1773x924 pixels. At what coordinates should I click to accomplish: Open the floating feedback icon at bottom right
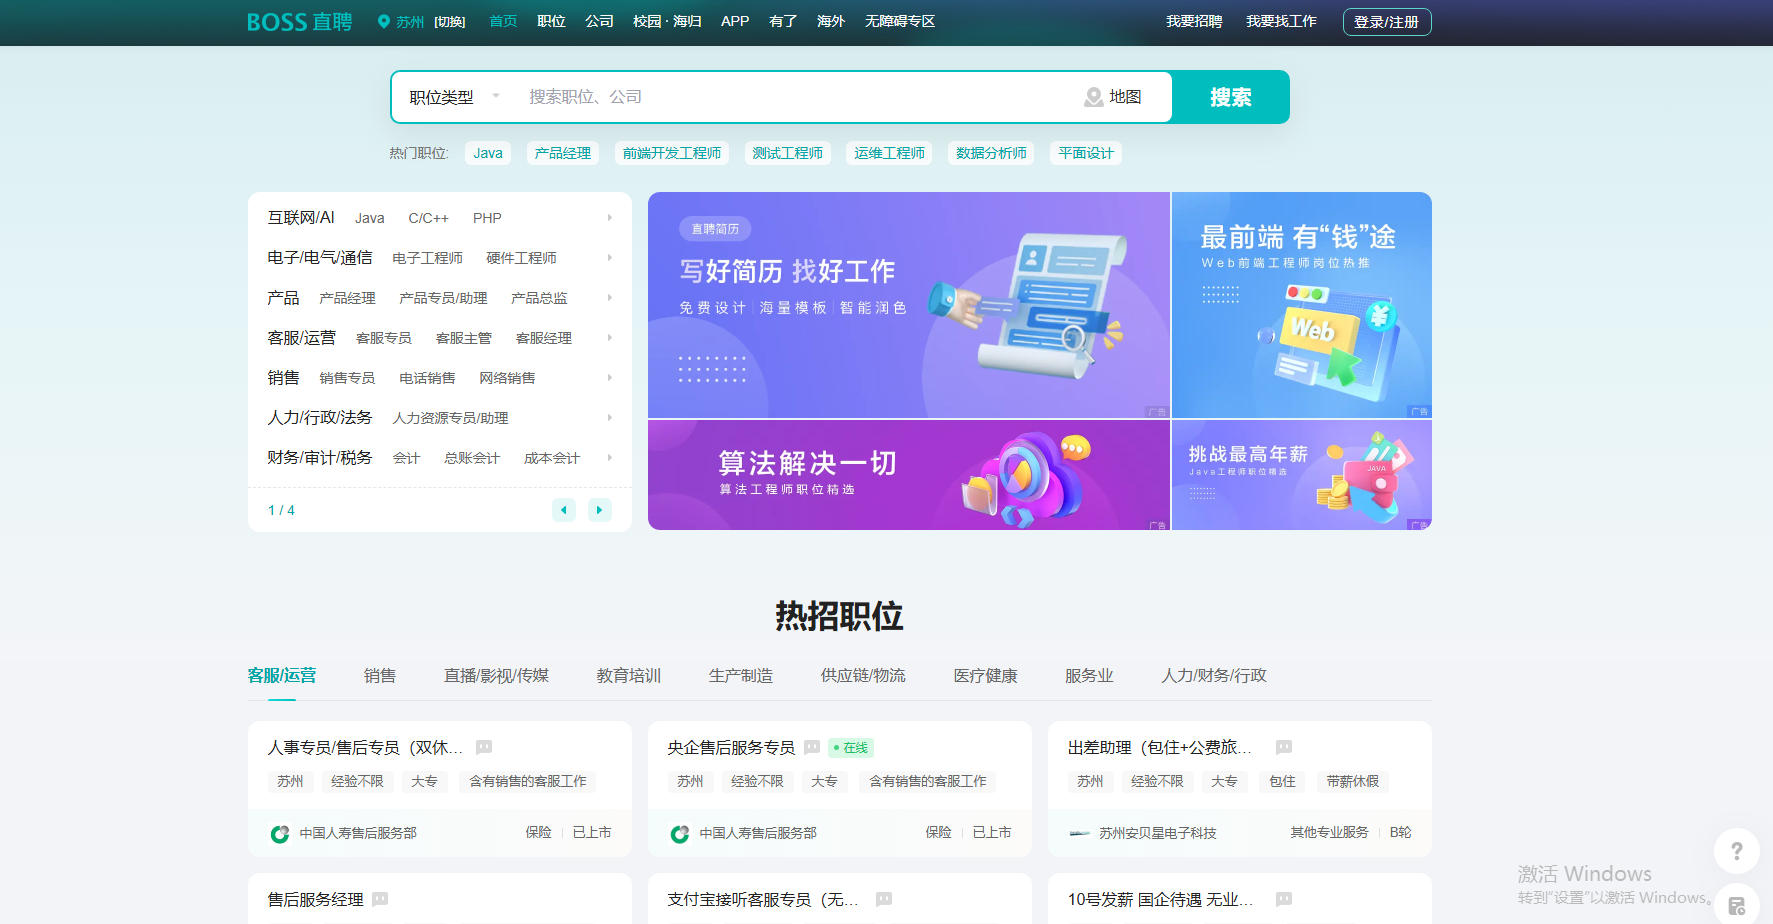(1737, 906)
